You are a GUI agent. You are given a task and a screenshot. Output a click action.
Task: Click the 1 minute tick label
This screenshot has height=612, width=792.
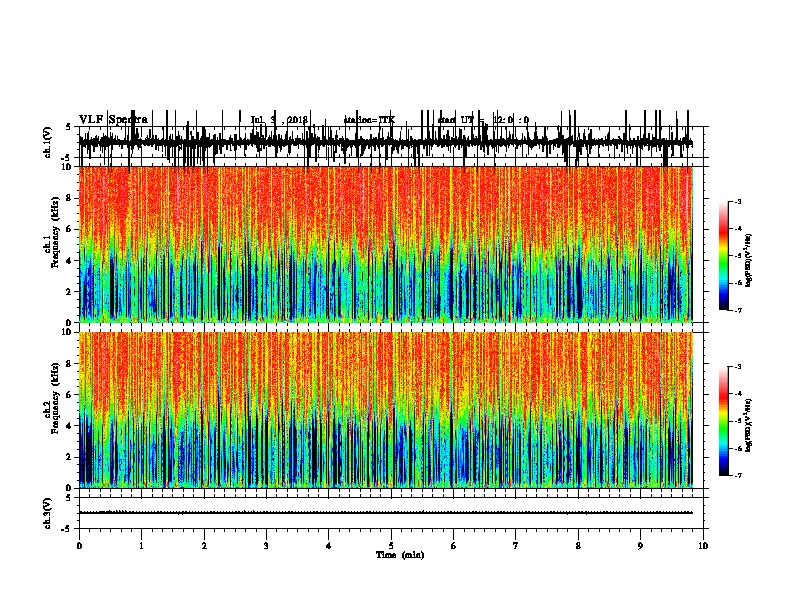coord(141,546)
